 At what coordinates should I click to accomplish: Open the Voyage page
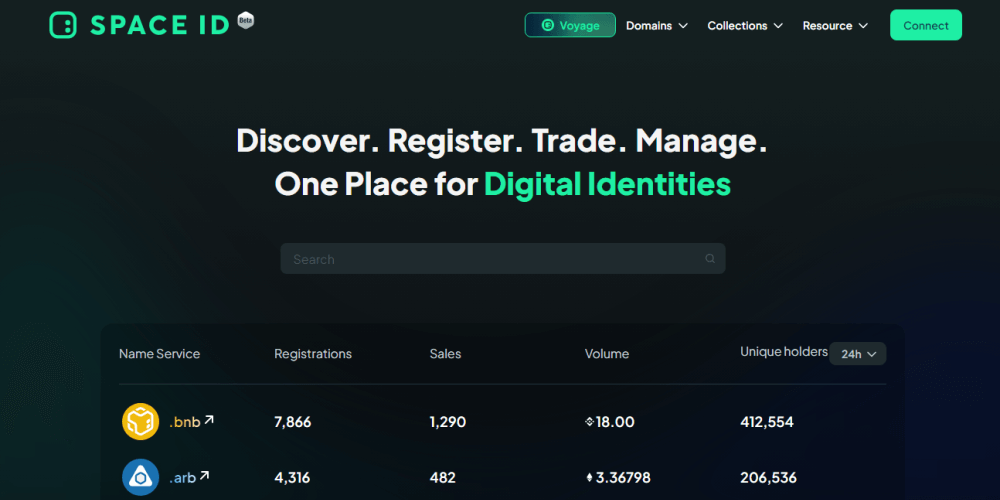point(570,26)
